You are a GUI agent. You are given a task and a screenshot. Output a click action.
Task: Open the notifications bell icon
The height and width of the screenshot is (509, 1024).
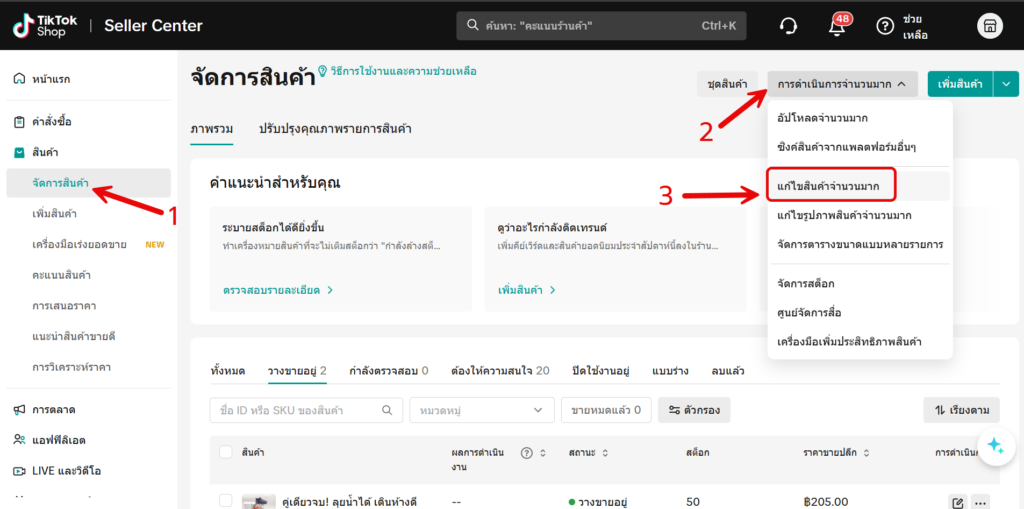[837, 27]
